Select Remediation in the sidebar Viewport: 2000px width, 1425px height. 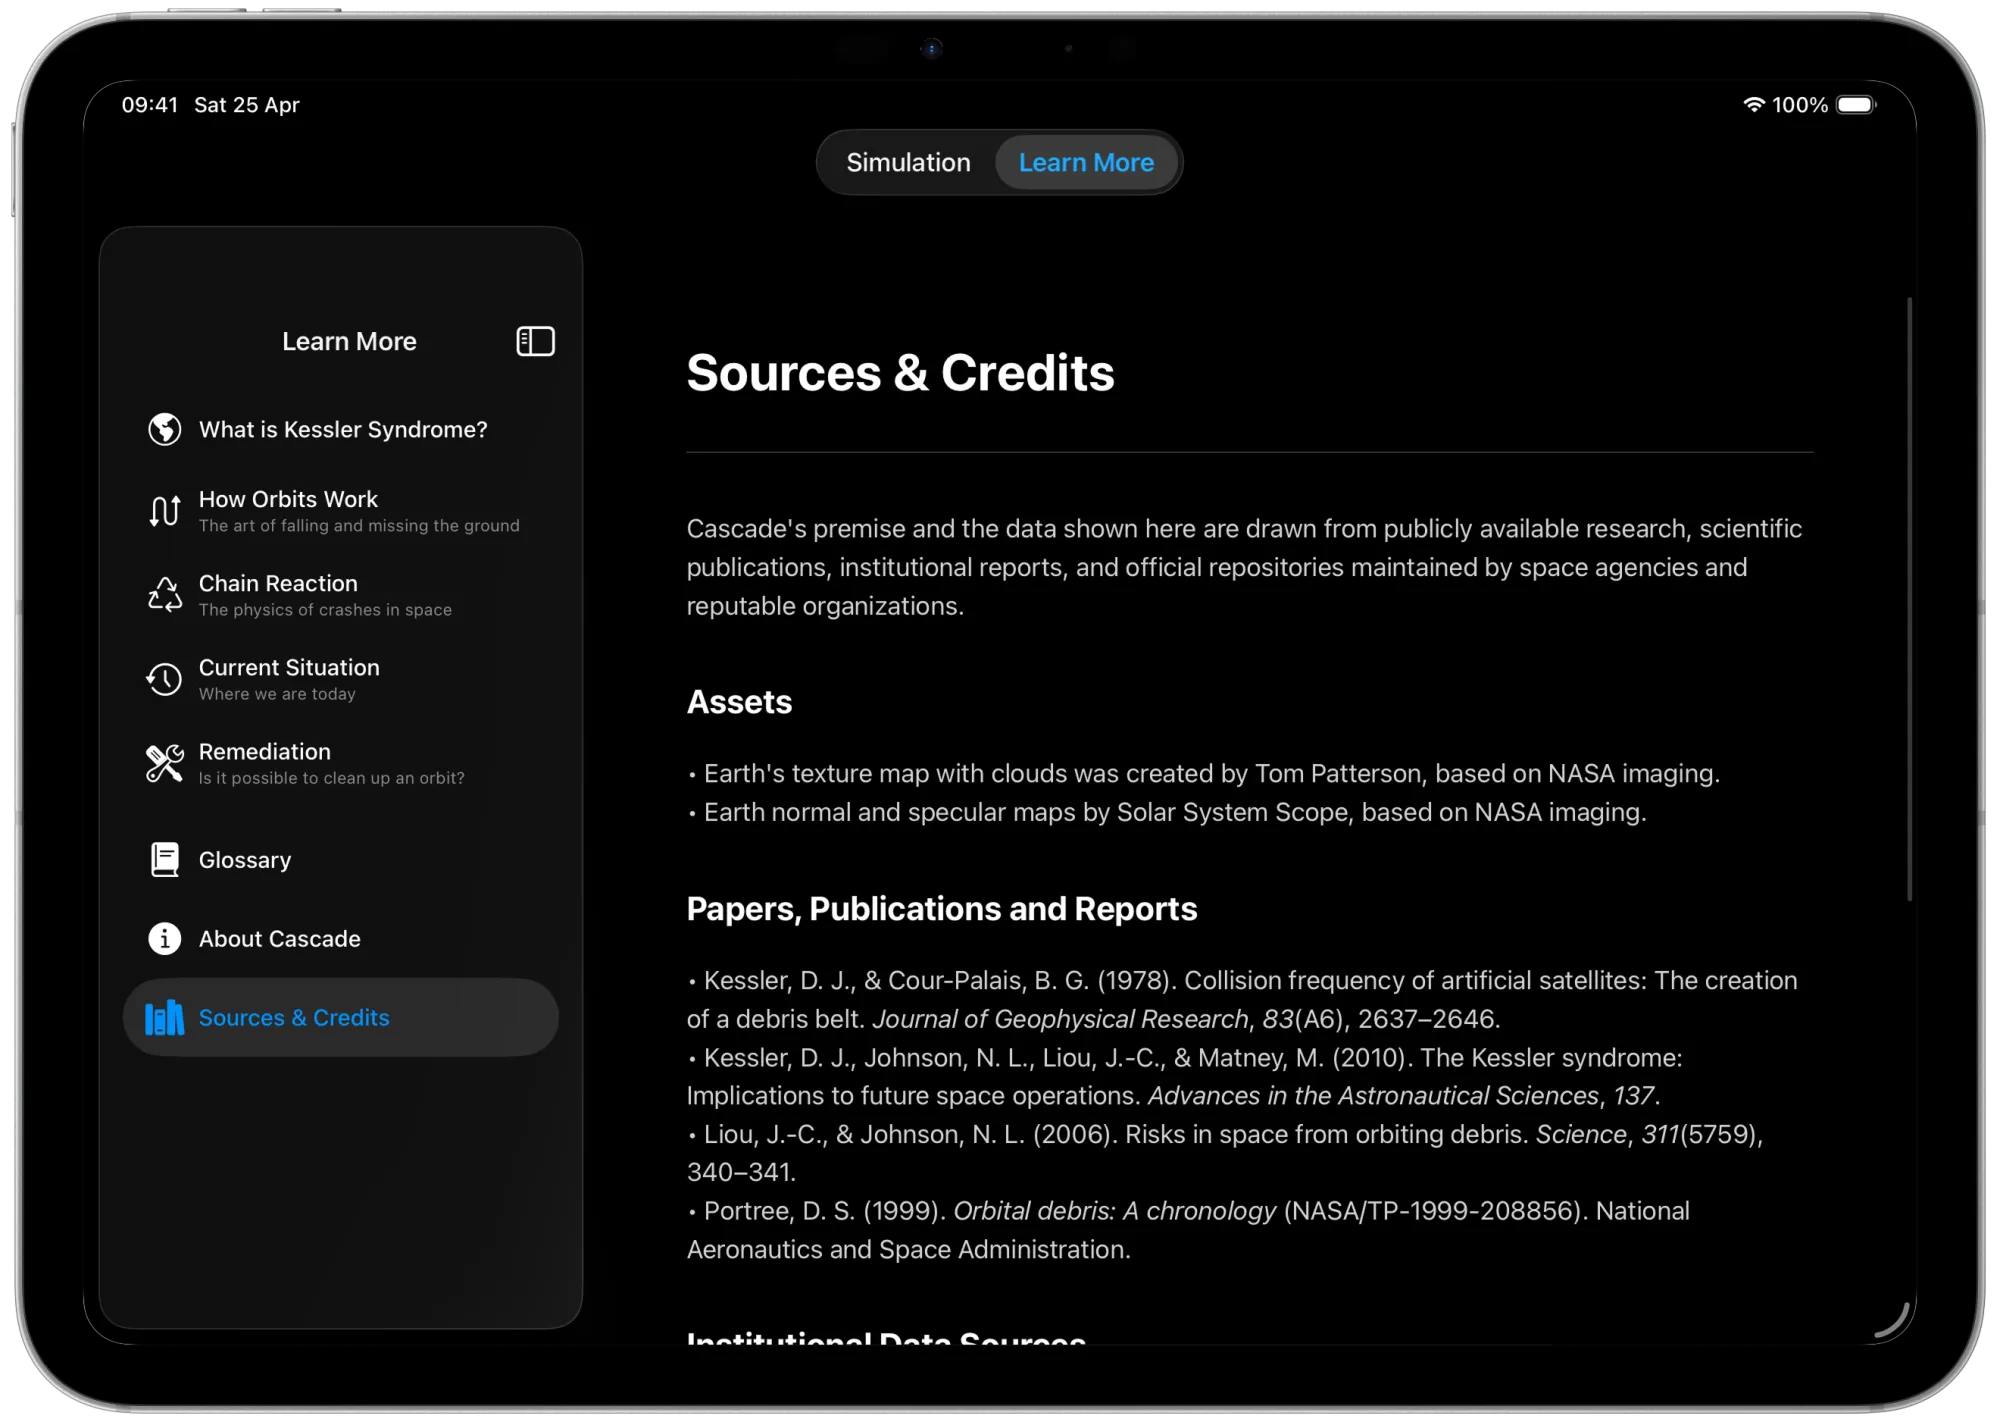click(265, 752)
